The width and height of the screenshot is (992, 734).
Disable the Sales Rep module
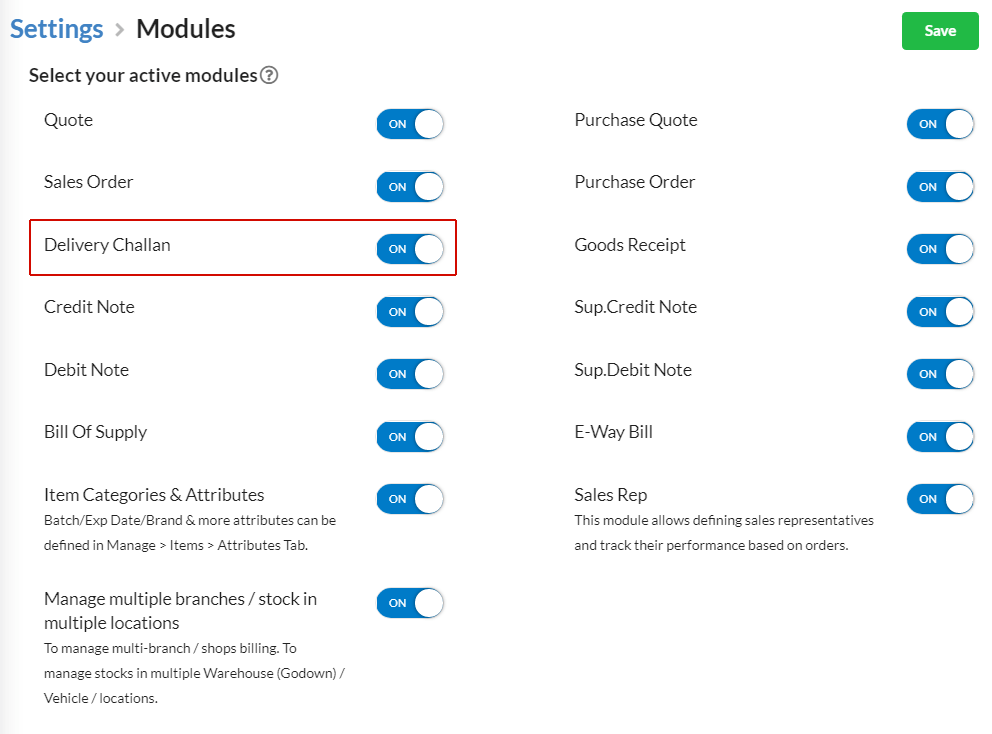coord(940,499)
